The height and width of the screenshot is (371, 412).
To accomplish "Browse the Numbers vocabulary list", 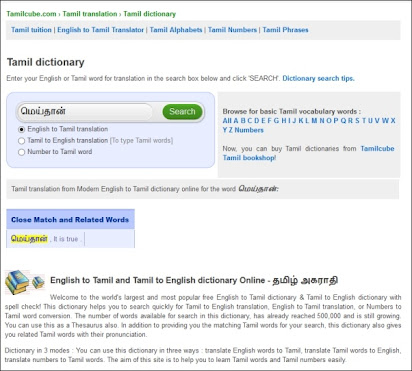I will click(x=249, y=130).
